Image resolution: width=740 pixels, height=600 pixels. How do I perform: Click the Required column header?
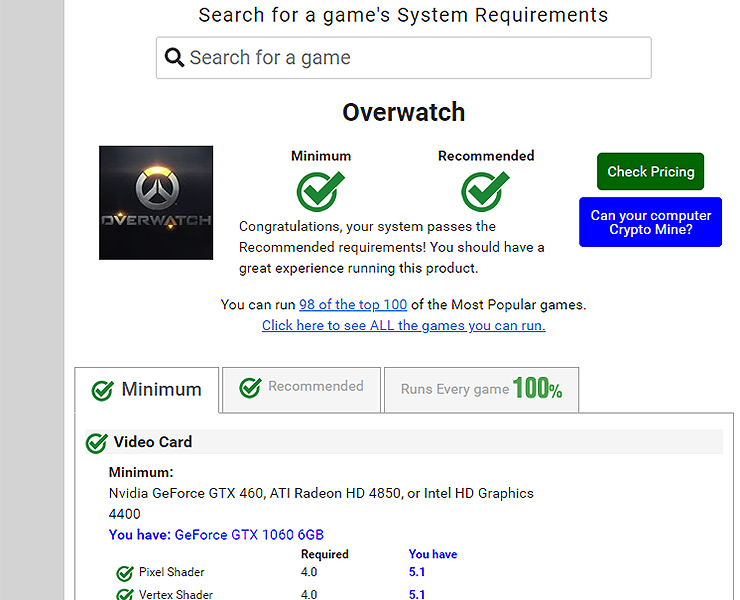[325, 554]
